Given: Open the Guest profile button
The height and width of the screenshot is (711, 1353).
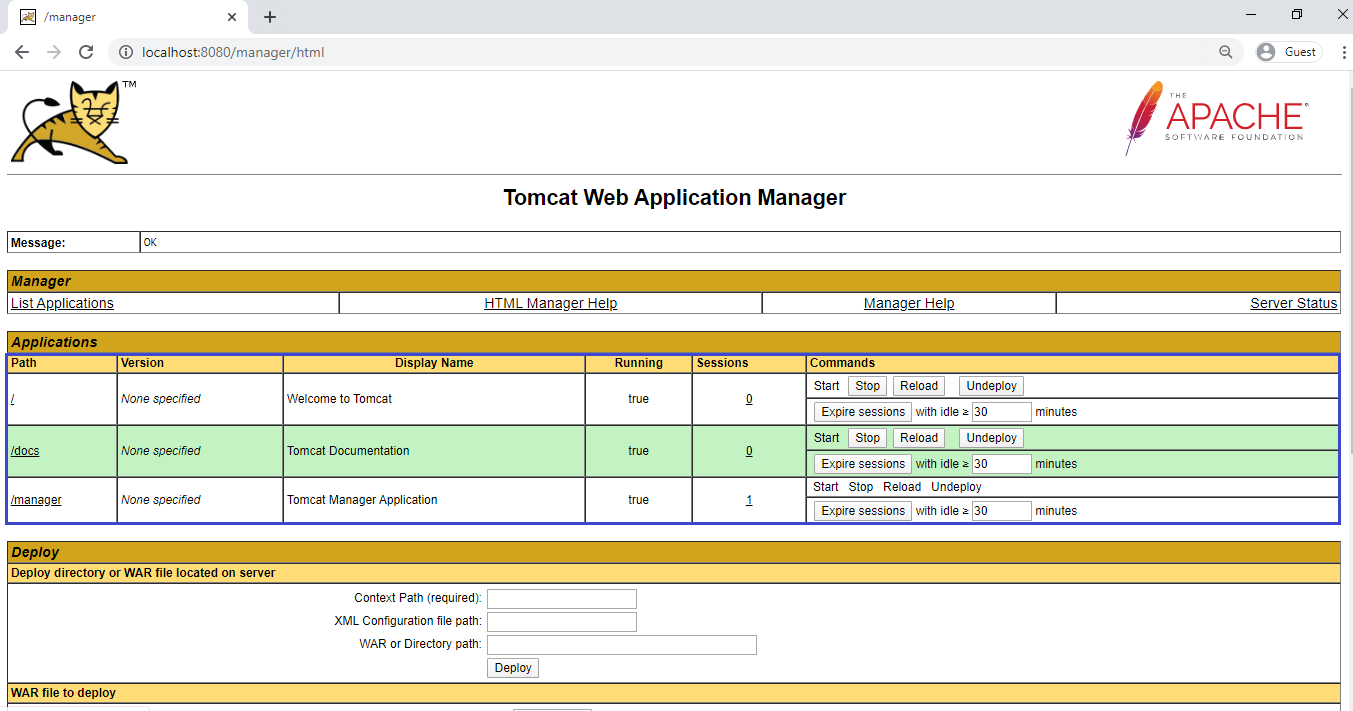Looking at the screenshot, I should [x=1289, y=52].
